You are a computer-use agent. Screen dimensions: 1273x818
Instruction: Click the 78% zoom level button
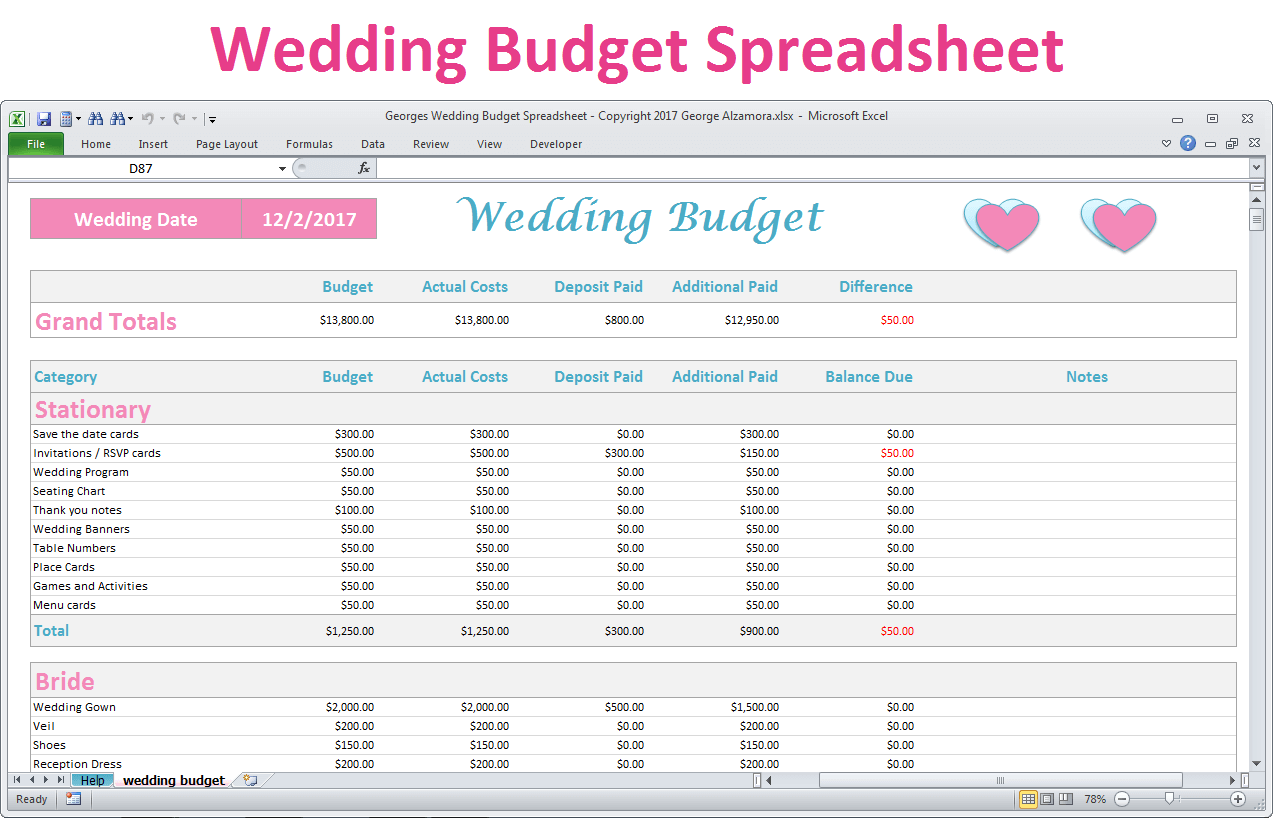pos(1095,799)
